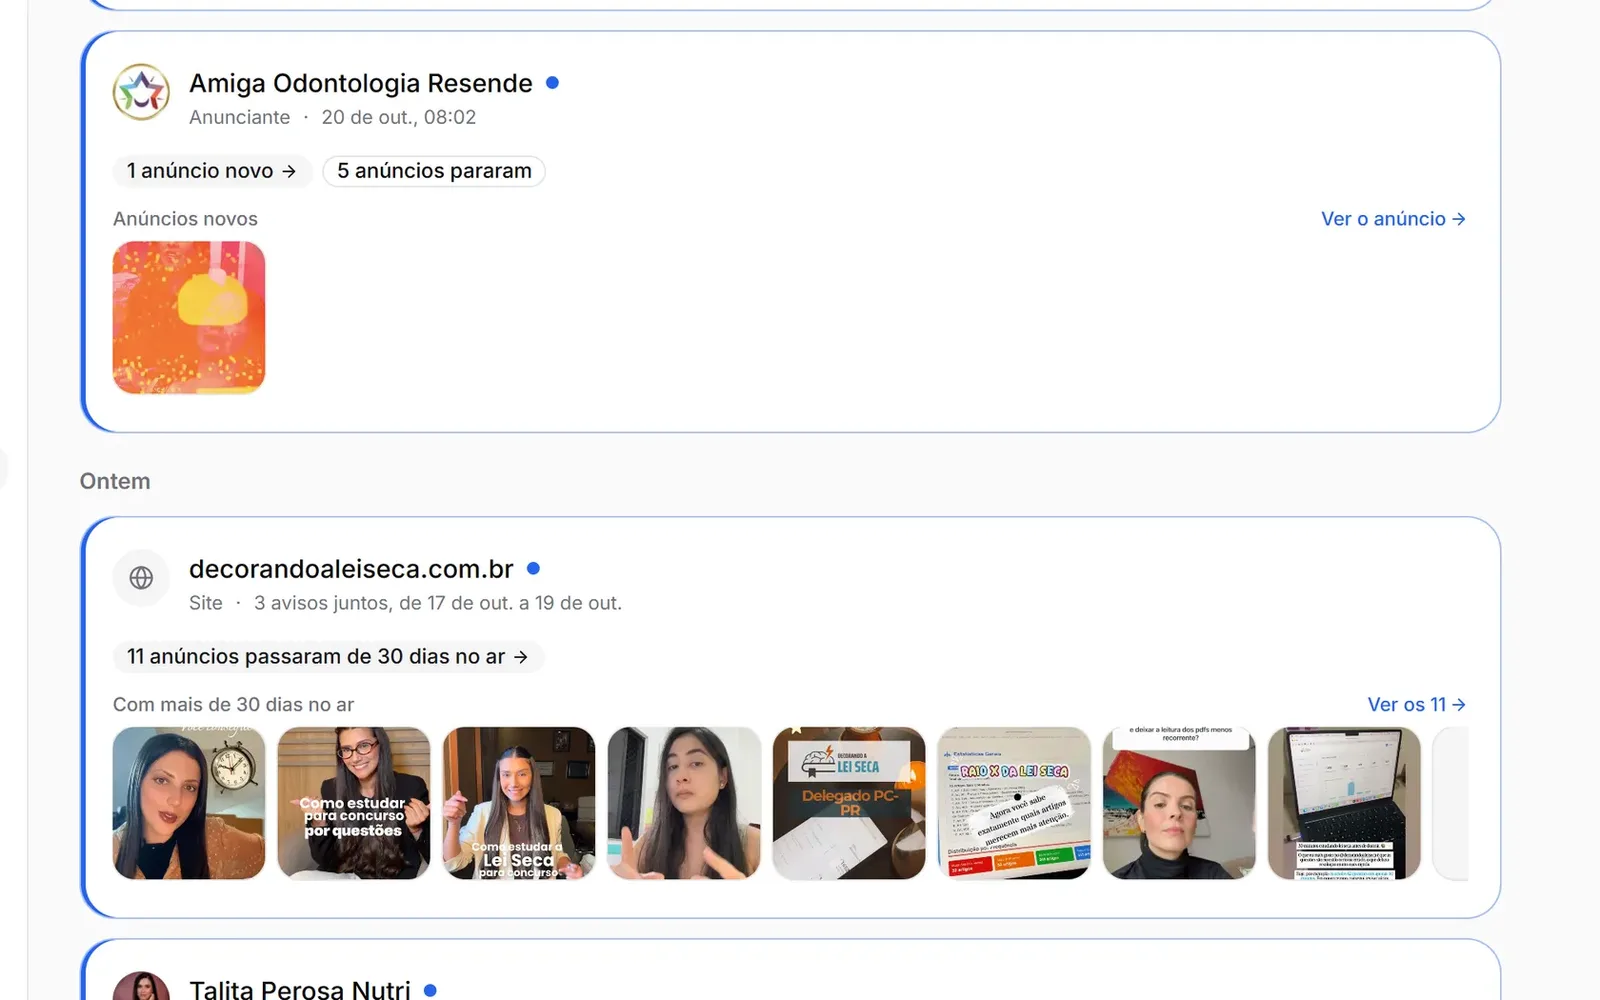Follow the "Ver os 11" link
The height and width of the screenshot is (1000, 1600).
pyautogui.click(x=1416, y=705)
